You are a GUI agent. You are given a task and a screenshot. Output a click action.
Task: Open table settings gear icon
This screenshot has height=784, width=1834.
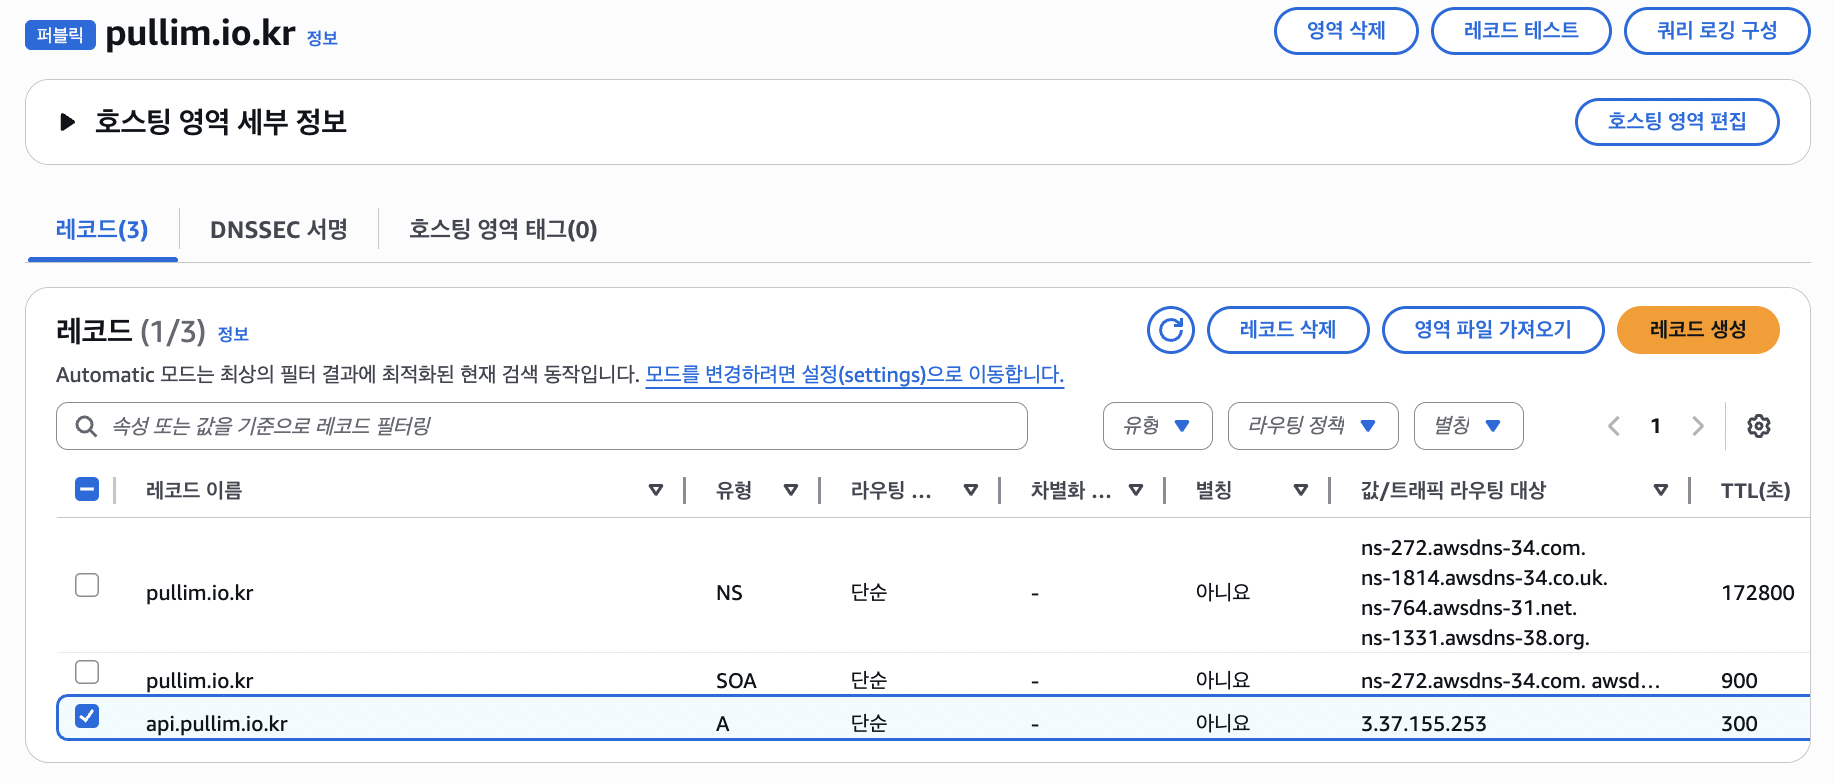(x=1758, y=426)
